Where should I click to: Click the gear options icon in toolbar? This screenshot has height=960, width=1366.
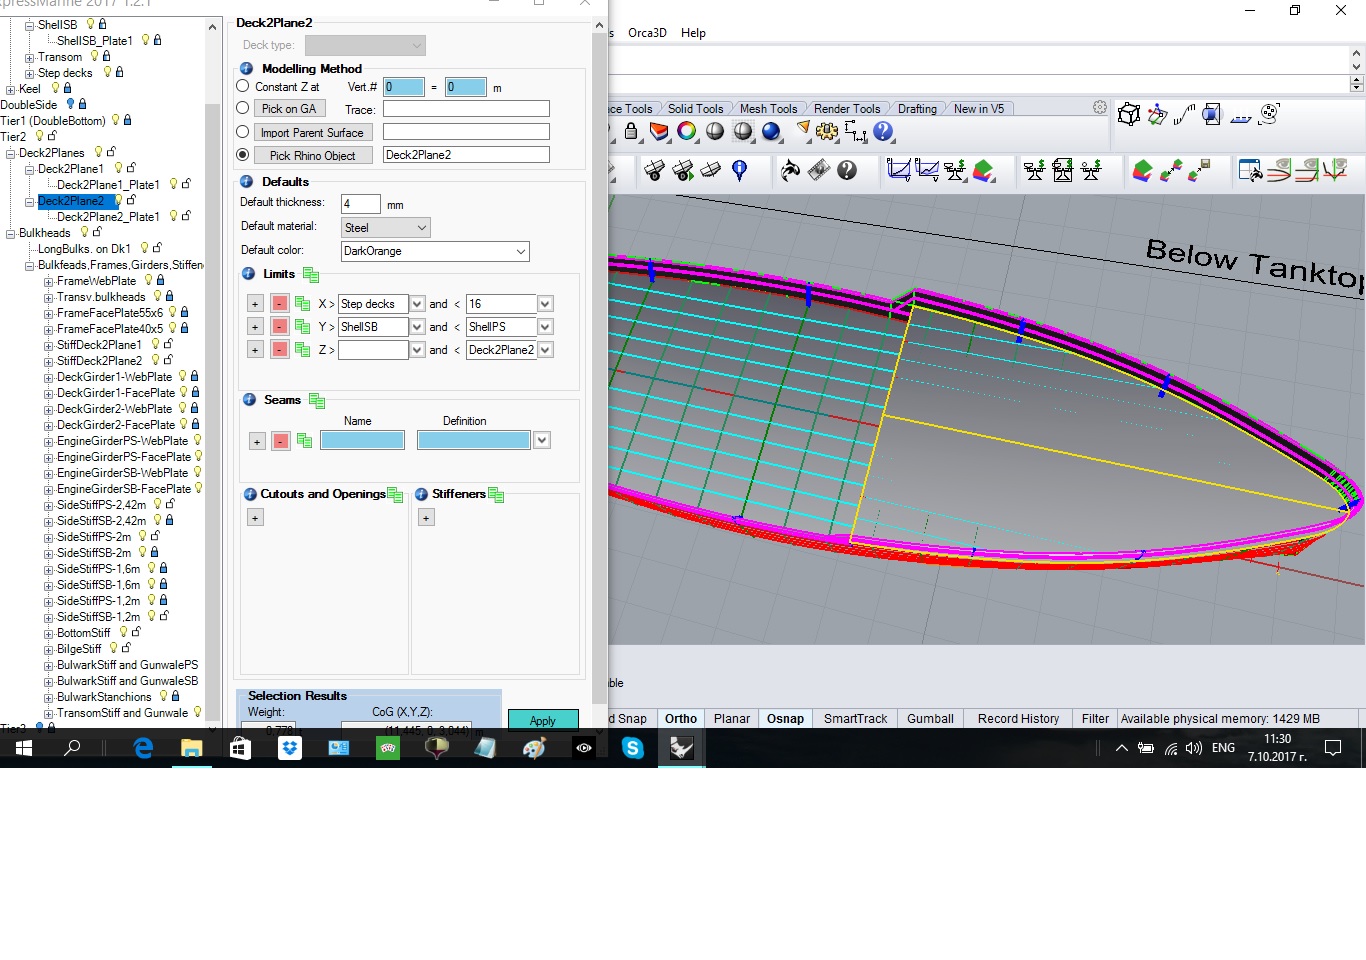click(827, 131)
